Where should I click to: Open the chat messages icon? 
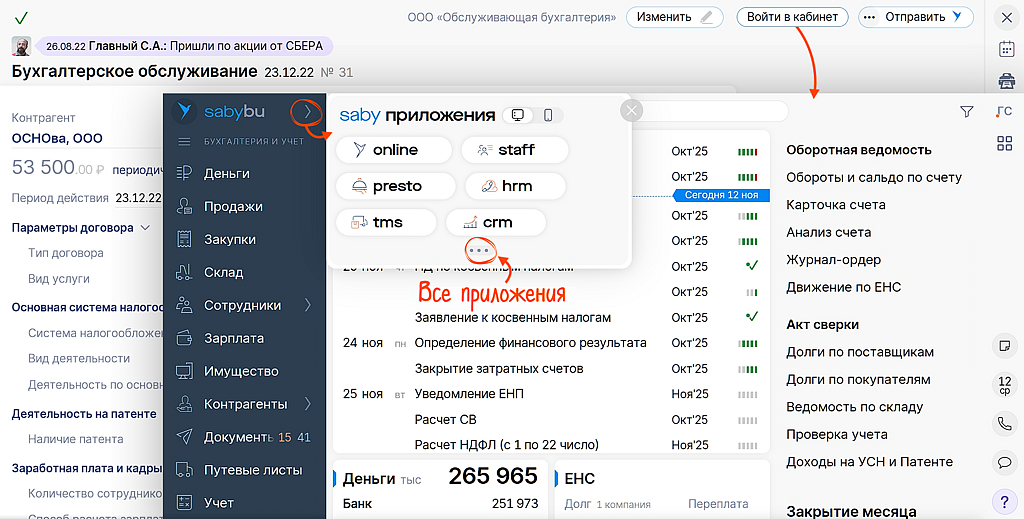click(x=1004, y=462)
